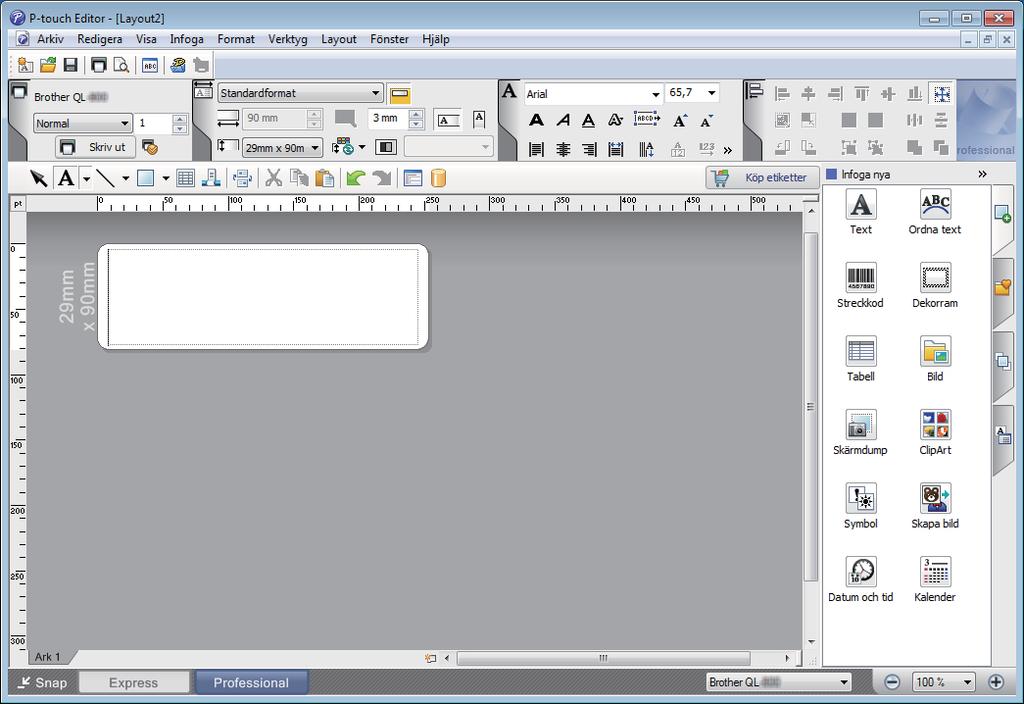
Task: Open the Arkiv menu
Action: 50,39
